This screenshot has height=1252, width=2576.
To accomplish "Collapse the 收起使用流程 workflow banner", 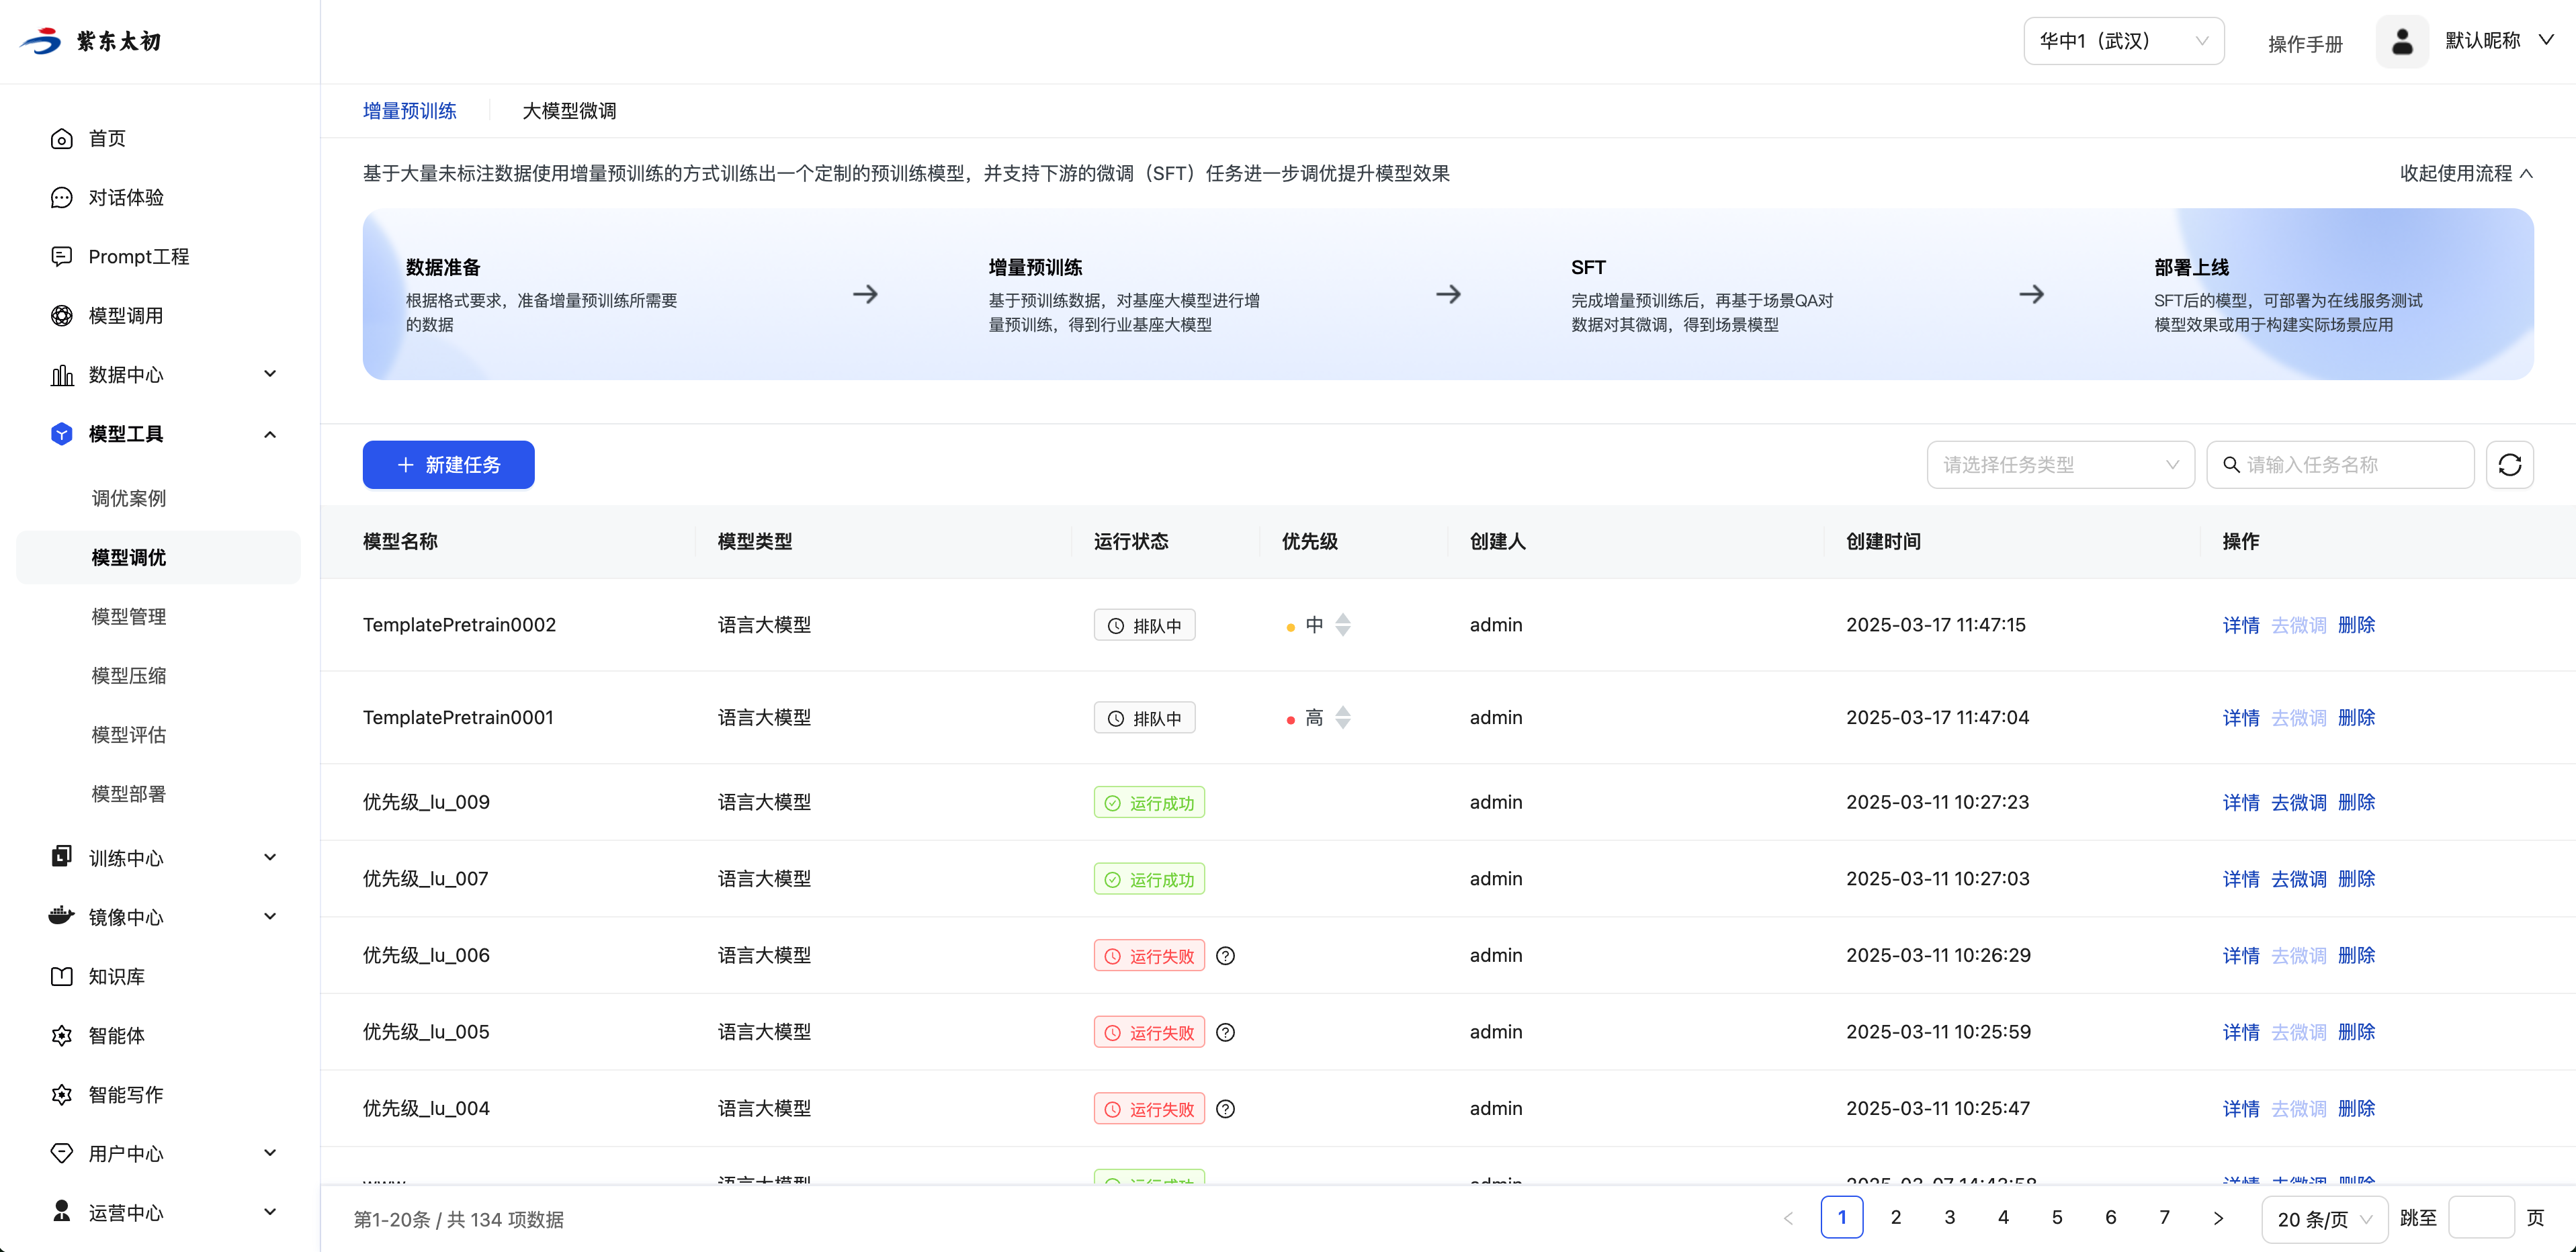I will point(2466,174).
